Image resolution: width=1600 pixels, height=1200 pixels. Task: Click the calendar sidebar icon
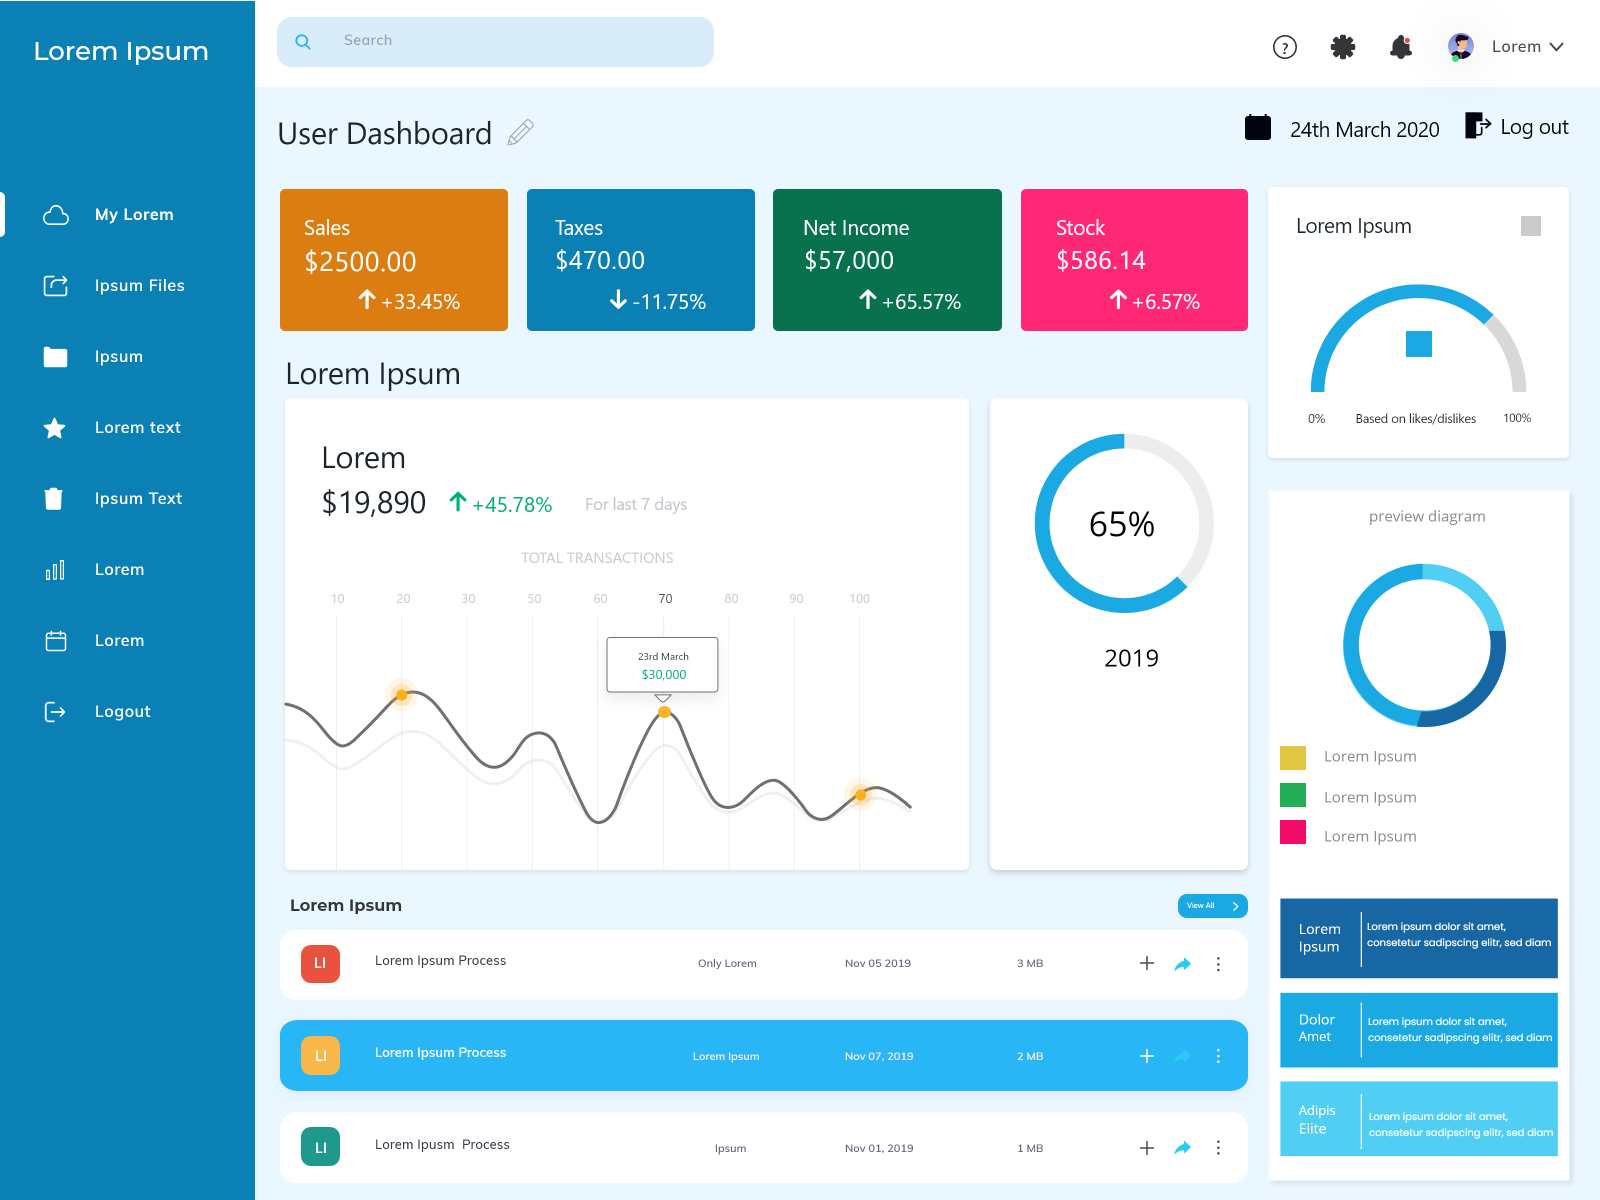click(x=56, y=641)
